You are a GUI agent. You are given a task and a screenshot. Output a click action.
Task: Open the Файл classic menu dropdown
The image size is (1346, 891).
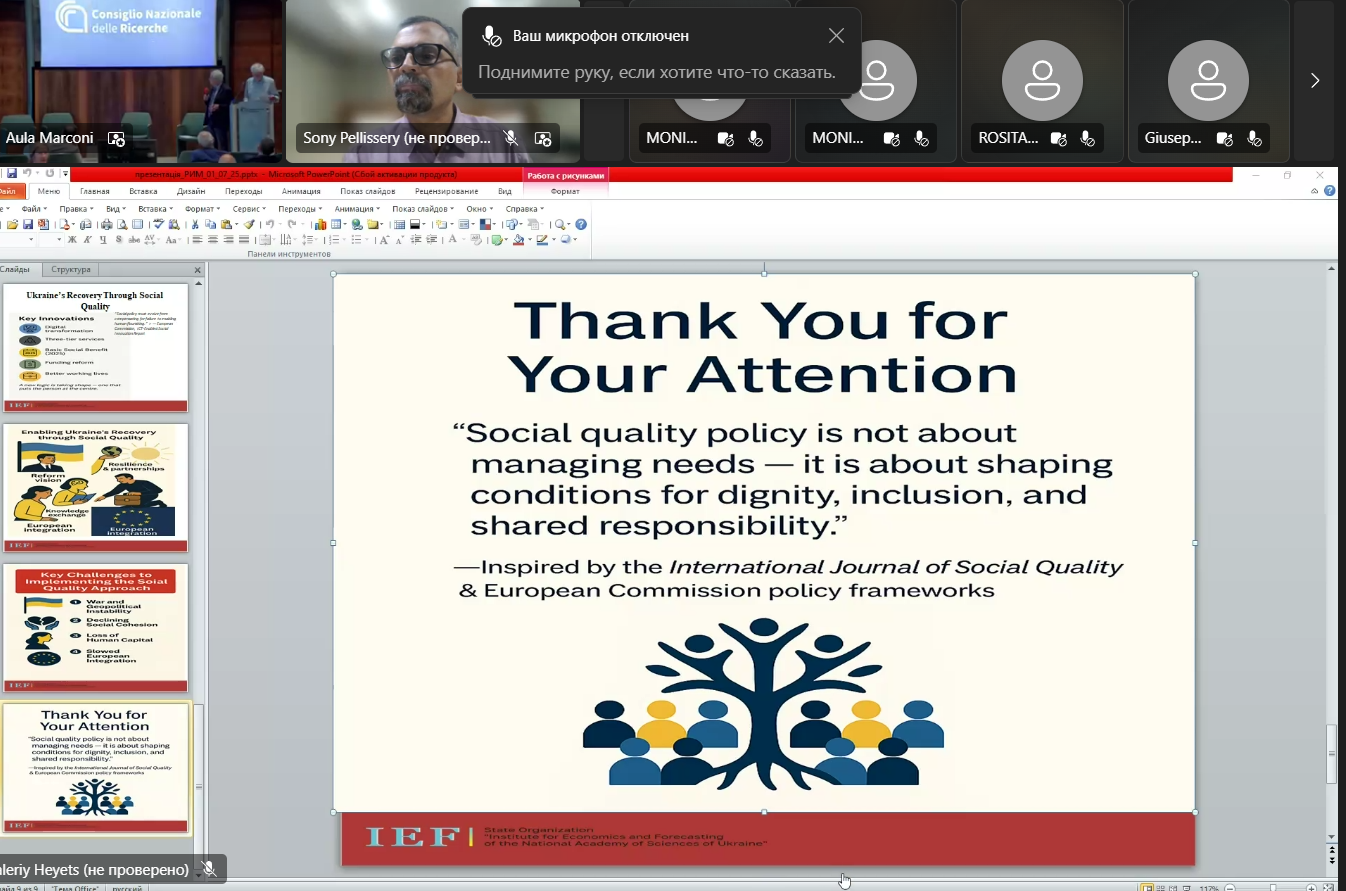pyautogui.click(x=35, y=209)
